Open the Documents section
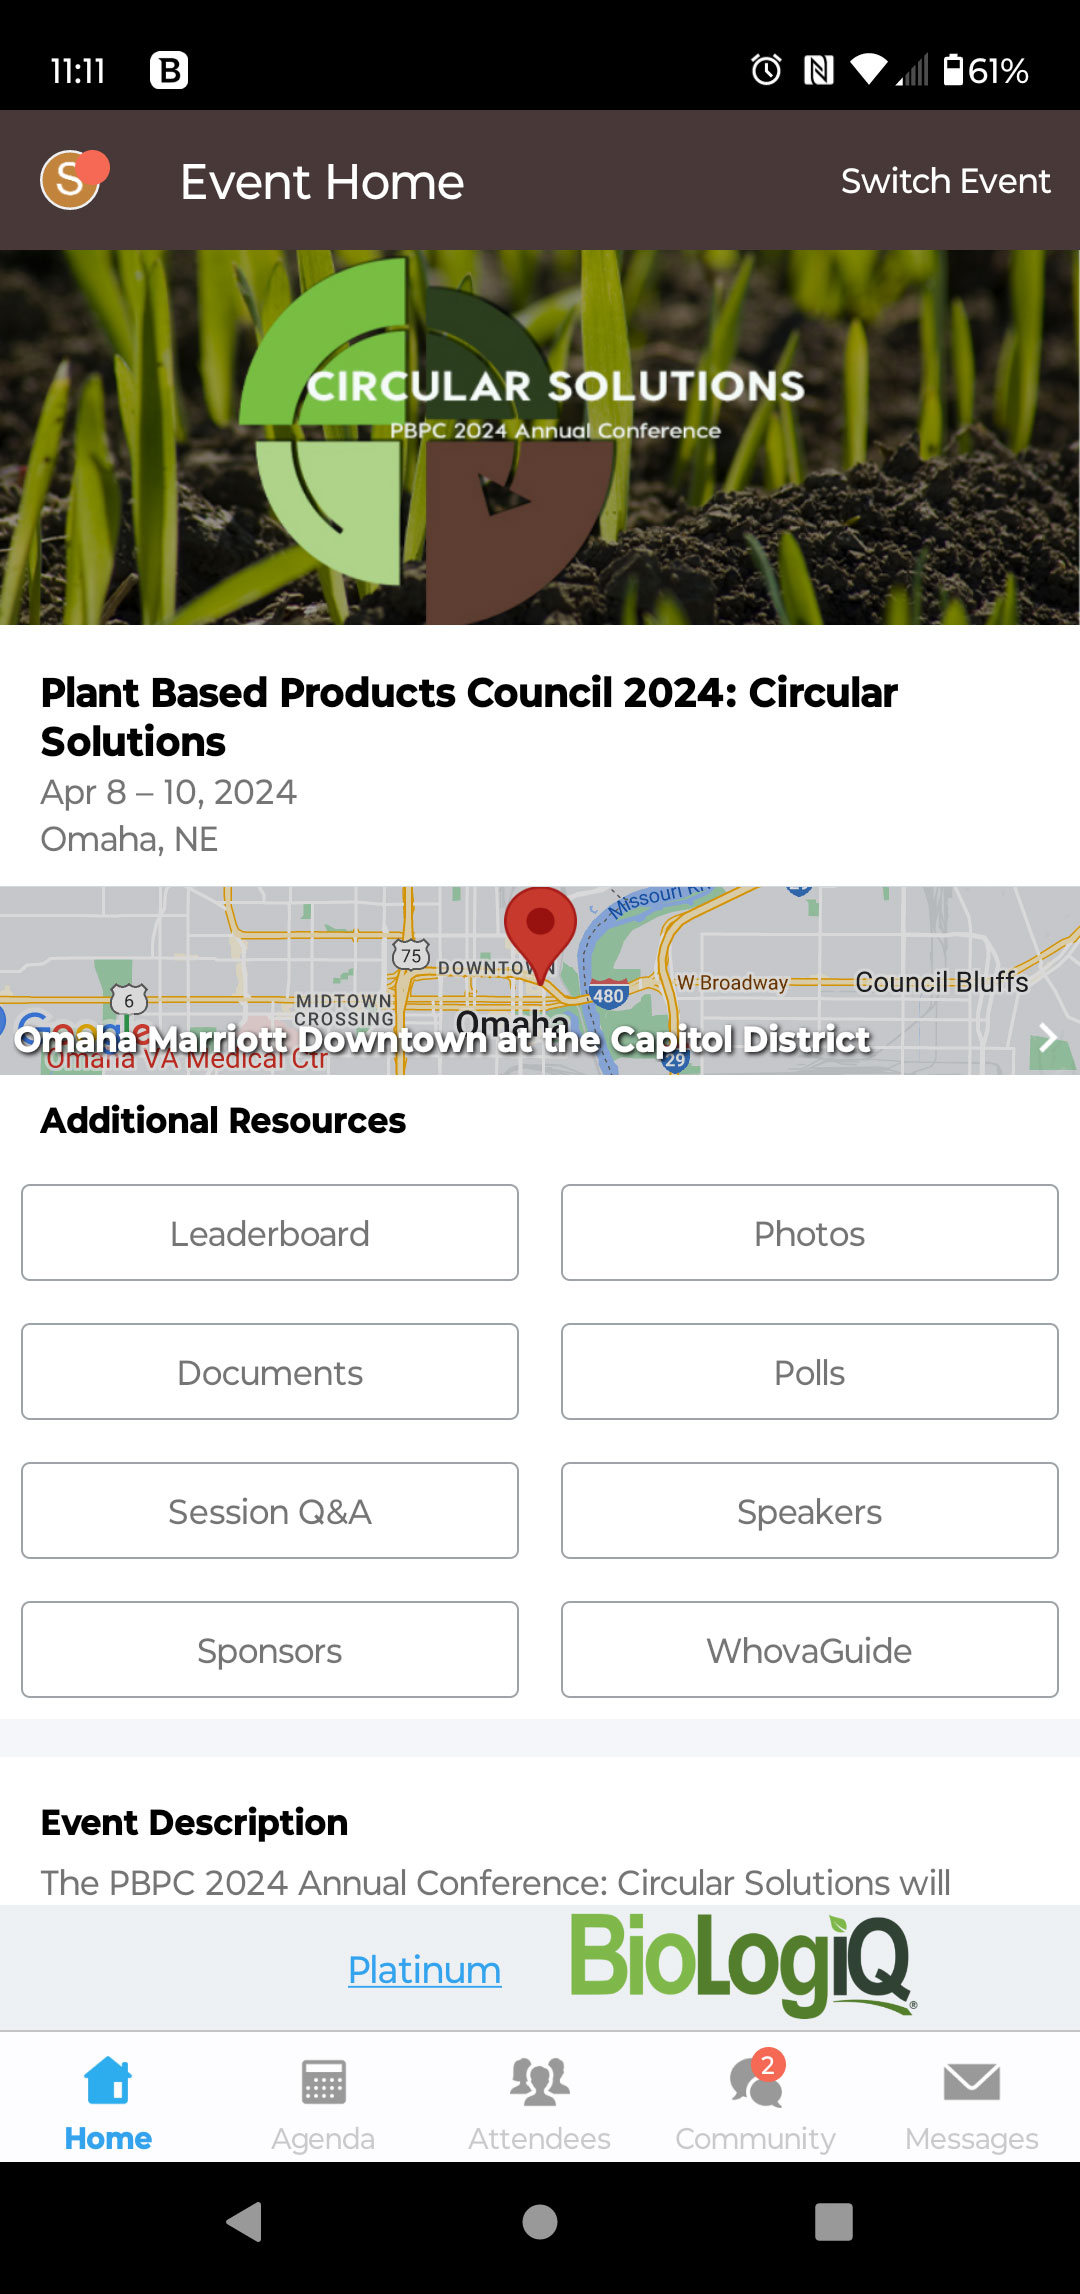 [x=270, y=1372]
